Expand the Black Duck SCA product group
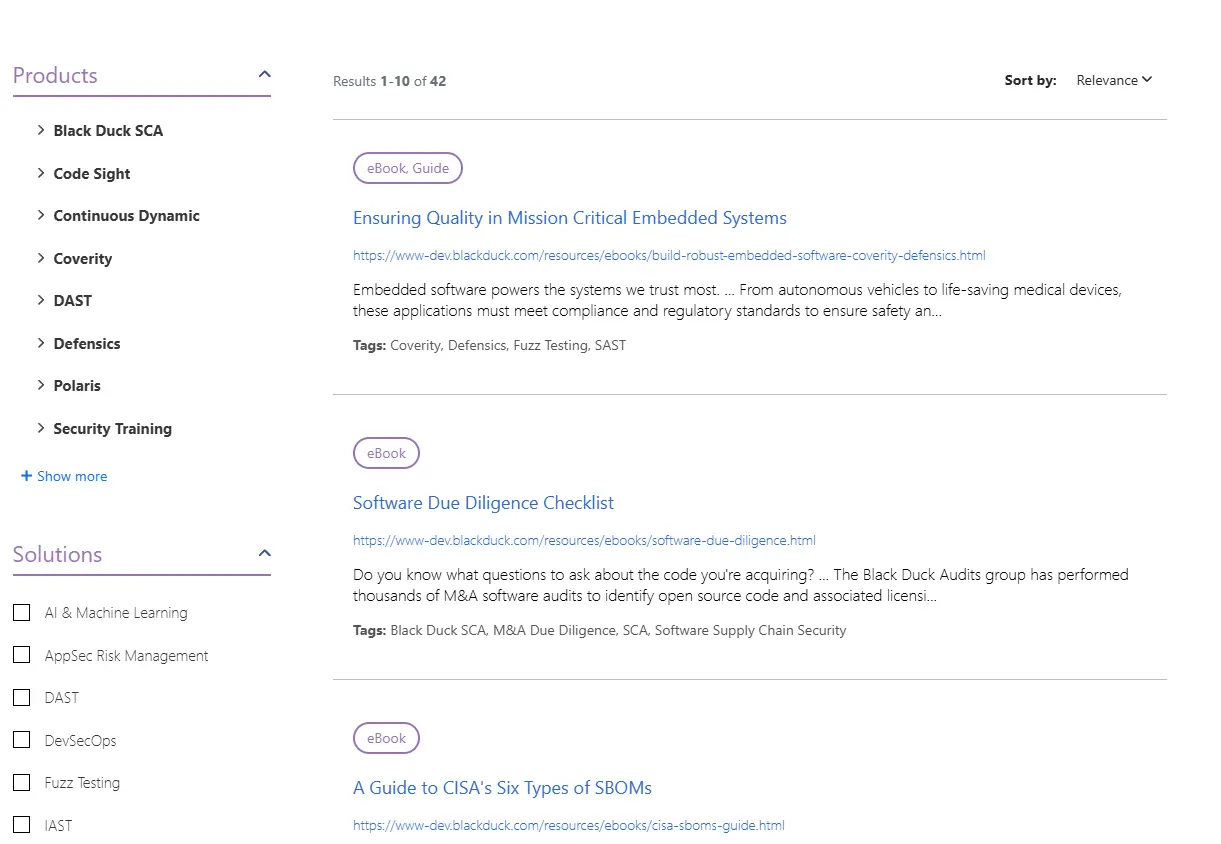Screen dimensions: 1221x844 [x=41, y=130]
